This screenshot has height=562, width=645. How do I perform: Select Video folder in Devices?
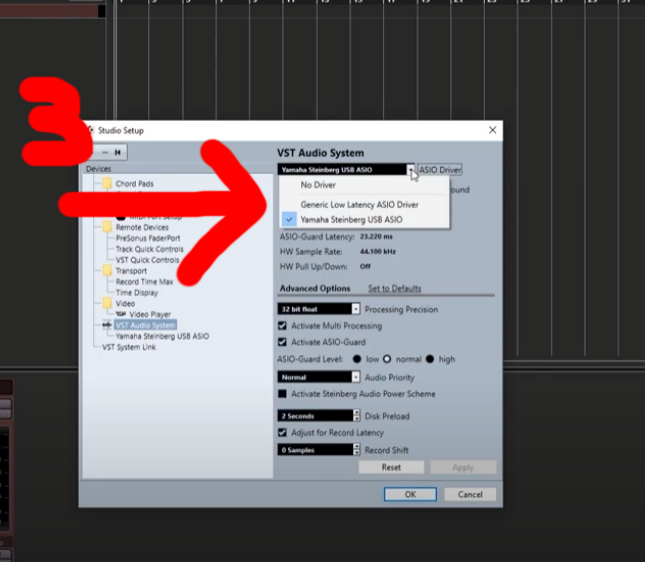(125, 304)
